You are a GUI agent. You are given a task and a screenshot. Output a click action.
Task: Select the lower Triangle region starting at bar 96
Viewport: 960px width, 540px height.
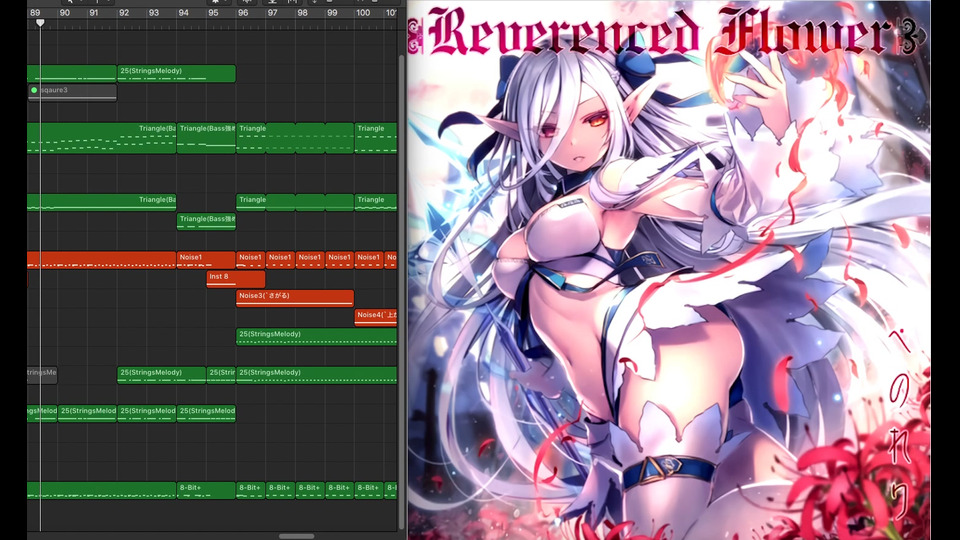250,203
